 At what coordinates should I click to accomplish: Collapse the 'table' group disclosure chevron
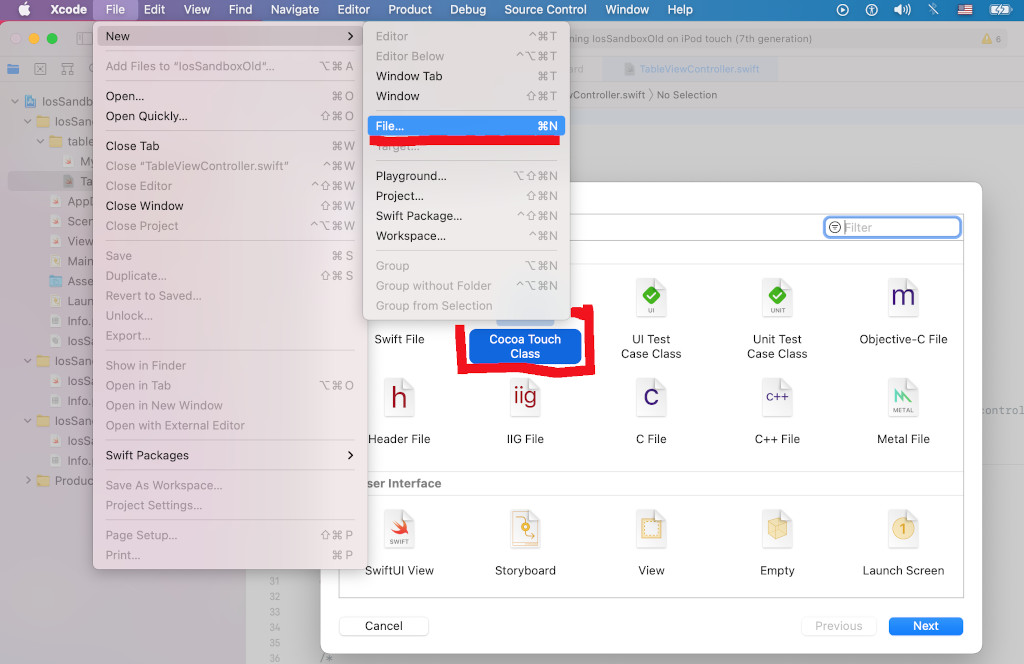pos(40,141)
